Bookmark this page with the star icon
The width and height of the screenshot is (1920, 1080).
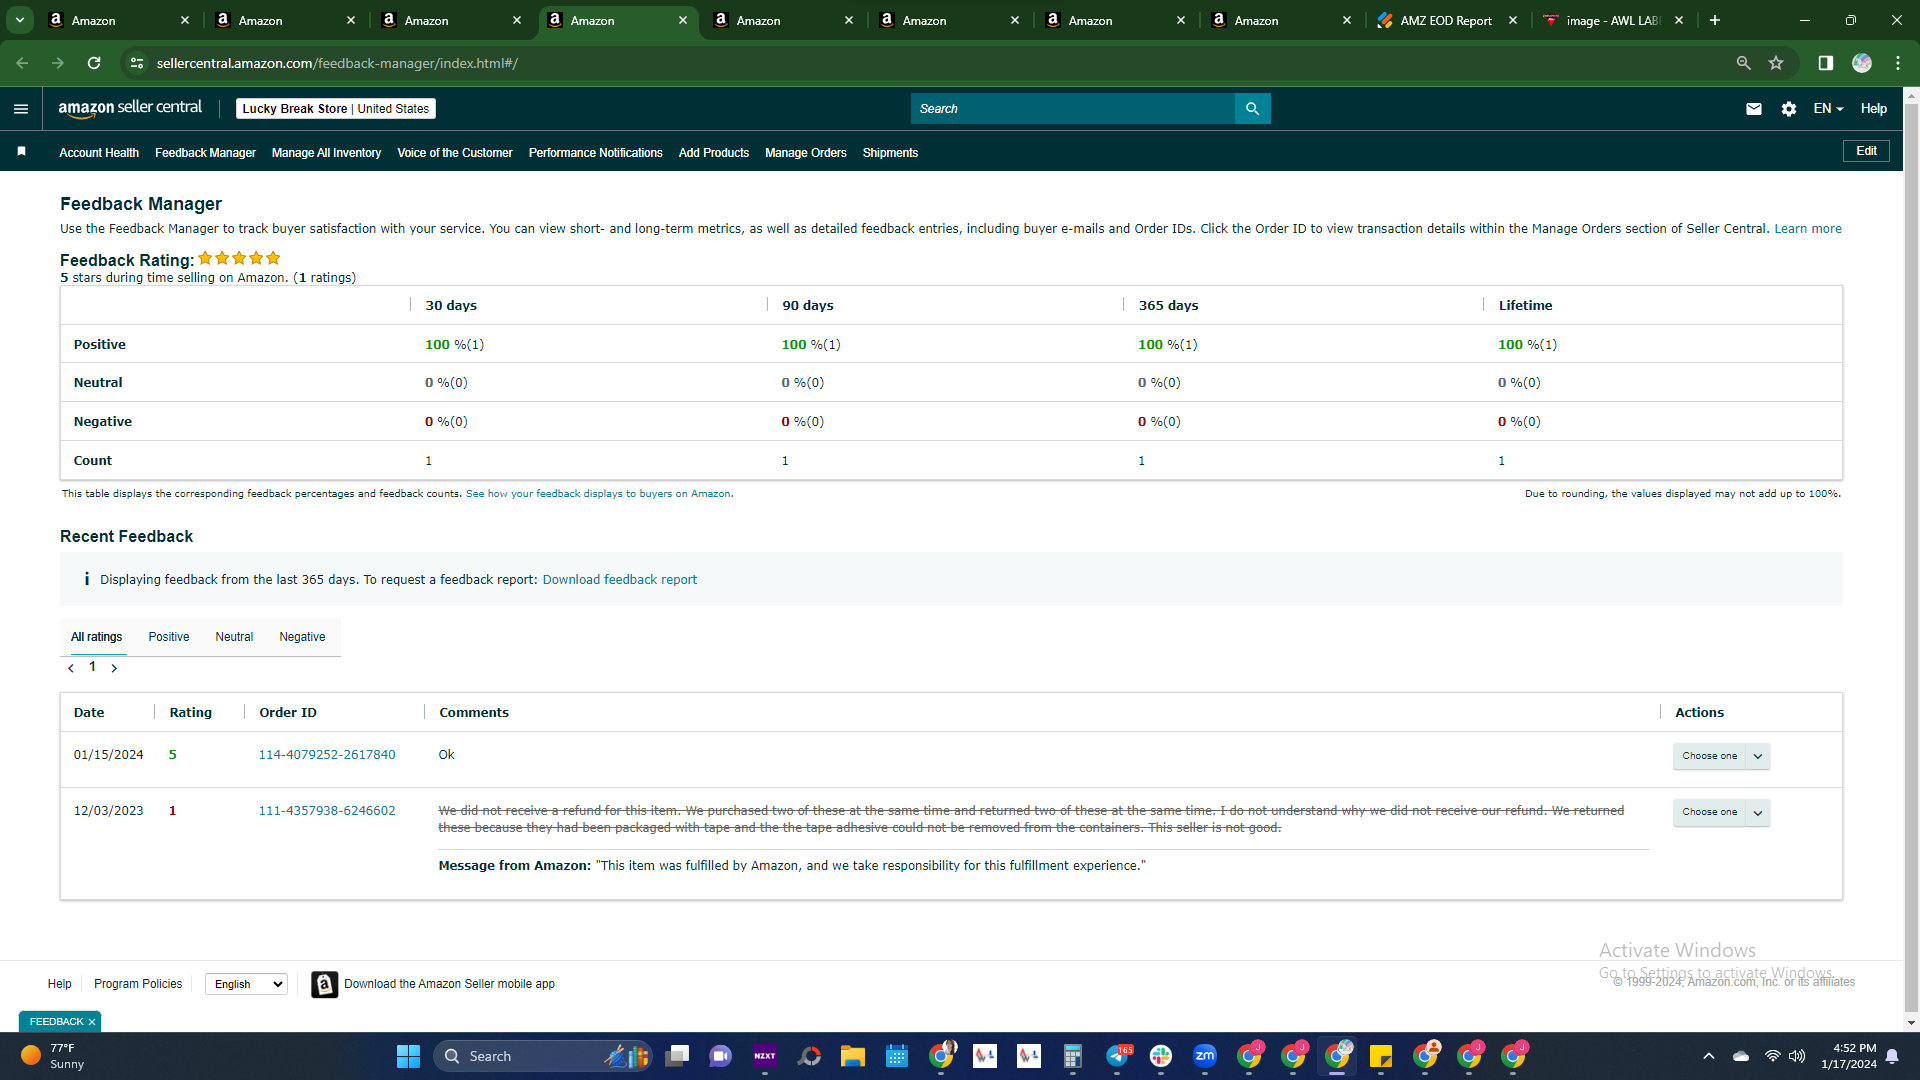[x=1776, y=63]
